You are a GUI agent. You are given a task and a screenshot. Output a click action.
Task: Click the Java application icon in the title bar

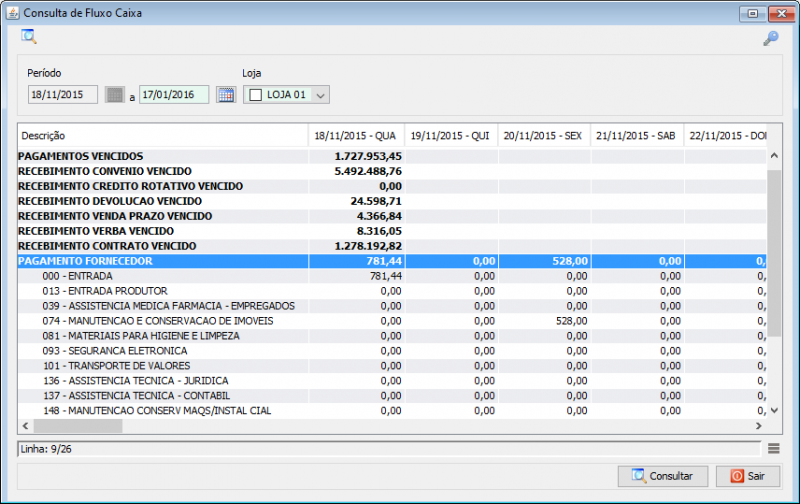tap(13, 13)
